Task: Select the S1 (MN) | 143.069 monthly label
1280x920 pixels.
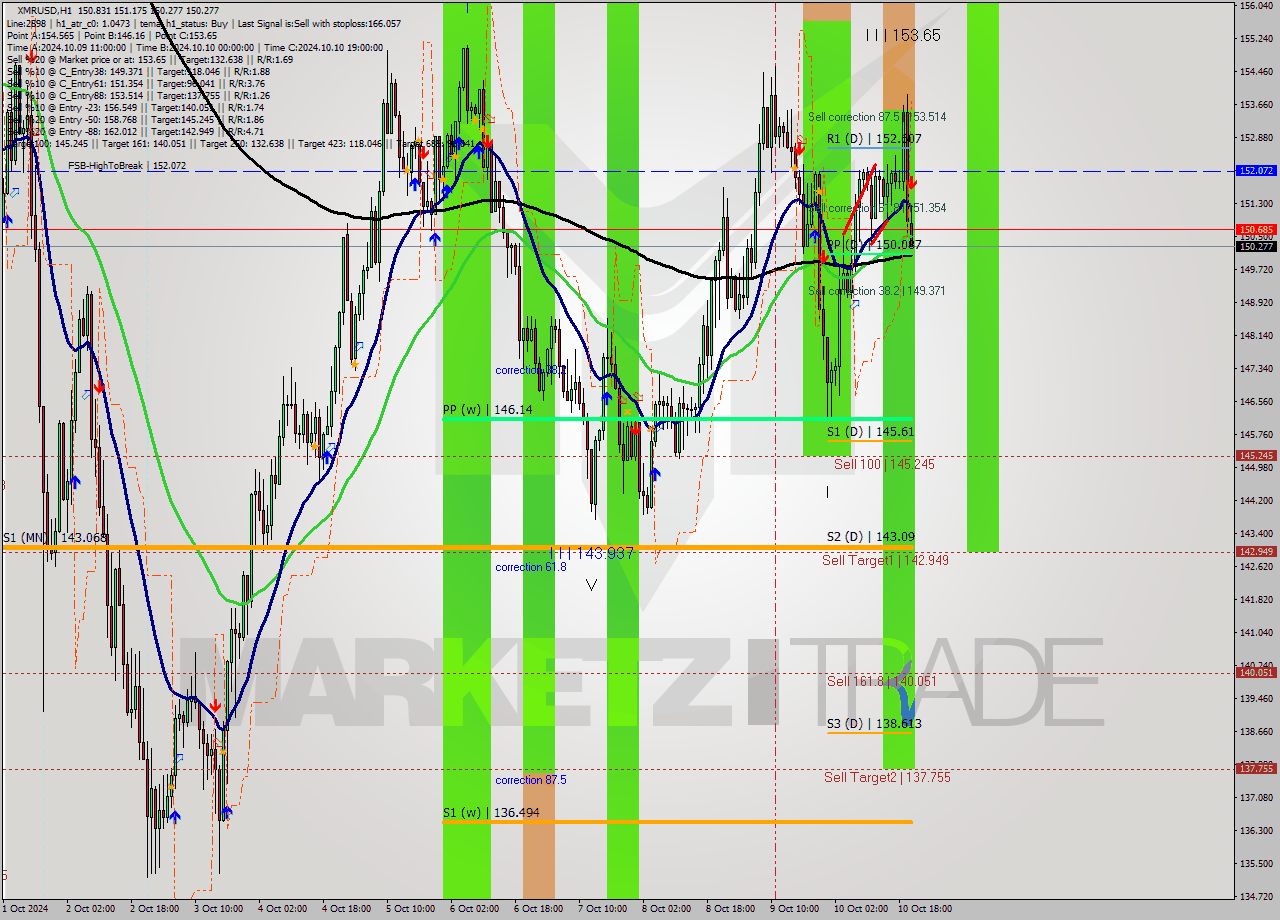Action: pyautogui.click(x=54, y=538)
